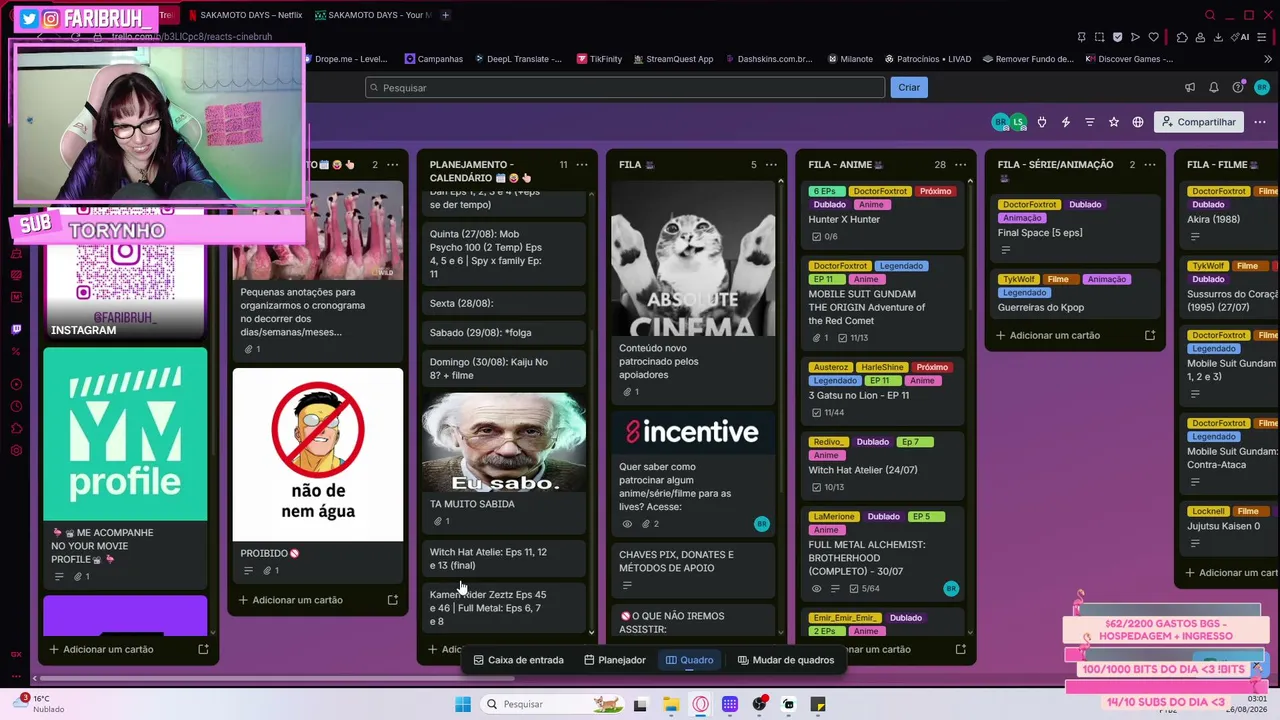Toggle the Witch Hat Atelier 10/13 checklist badge
1280x720 pixels.
tap(828, 487)
